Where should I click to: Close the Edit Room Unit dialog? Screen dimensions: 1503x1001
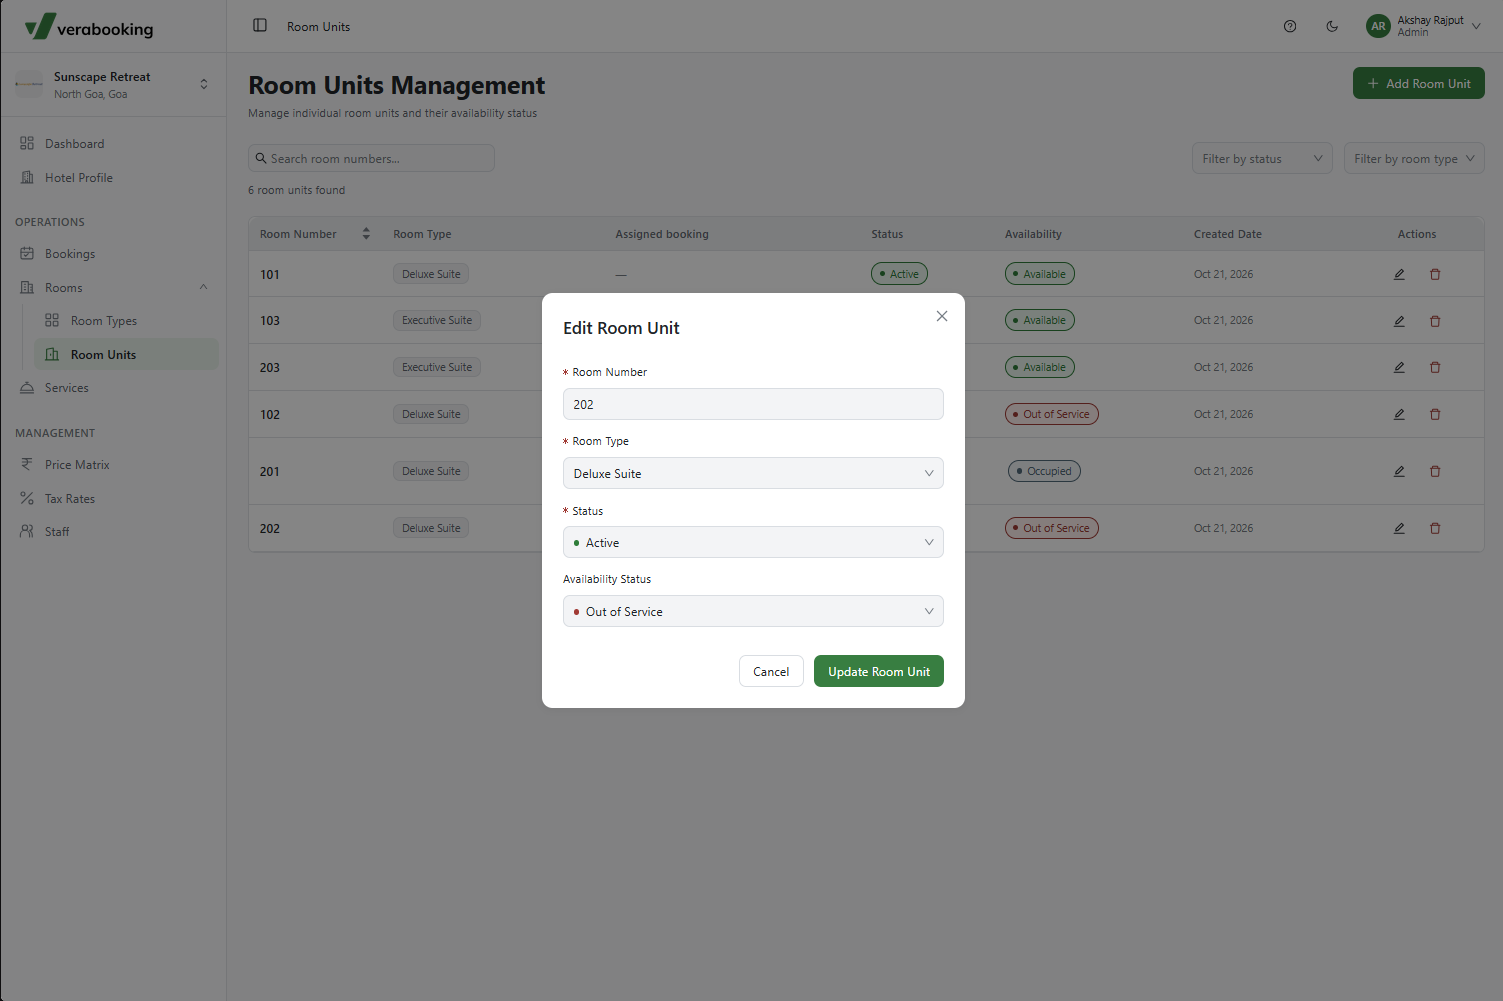pos(942,316)
